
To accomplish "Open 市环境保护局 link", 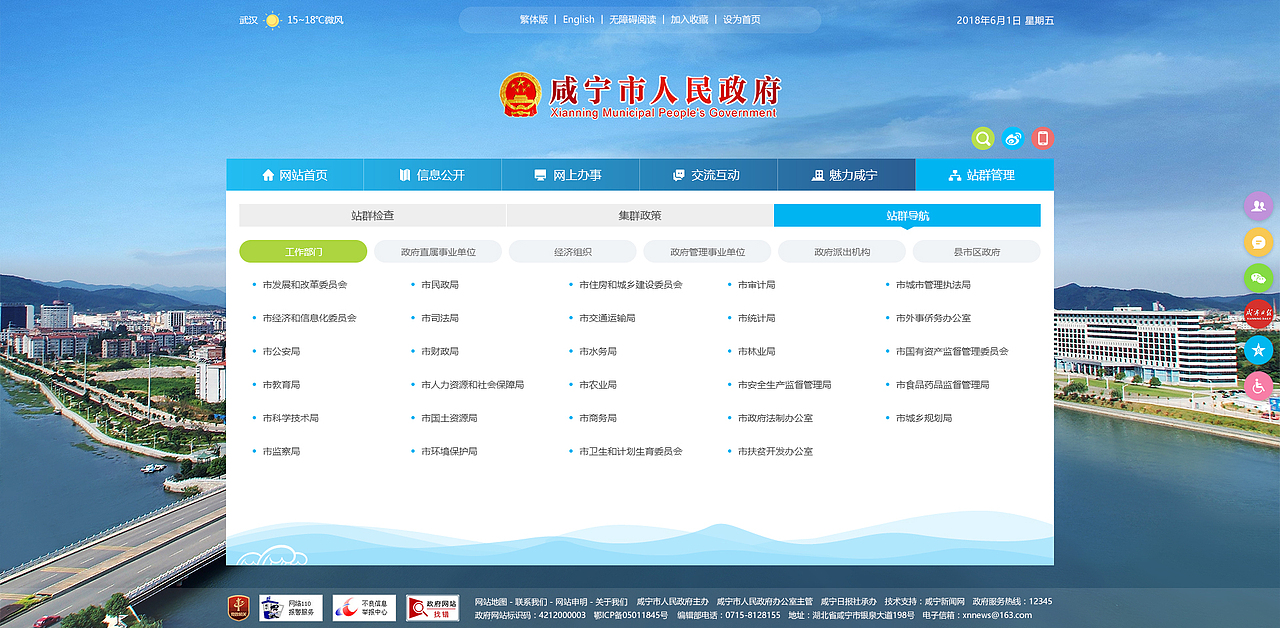I will [449, 452].
